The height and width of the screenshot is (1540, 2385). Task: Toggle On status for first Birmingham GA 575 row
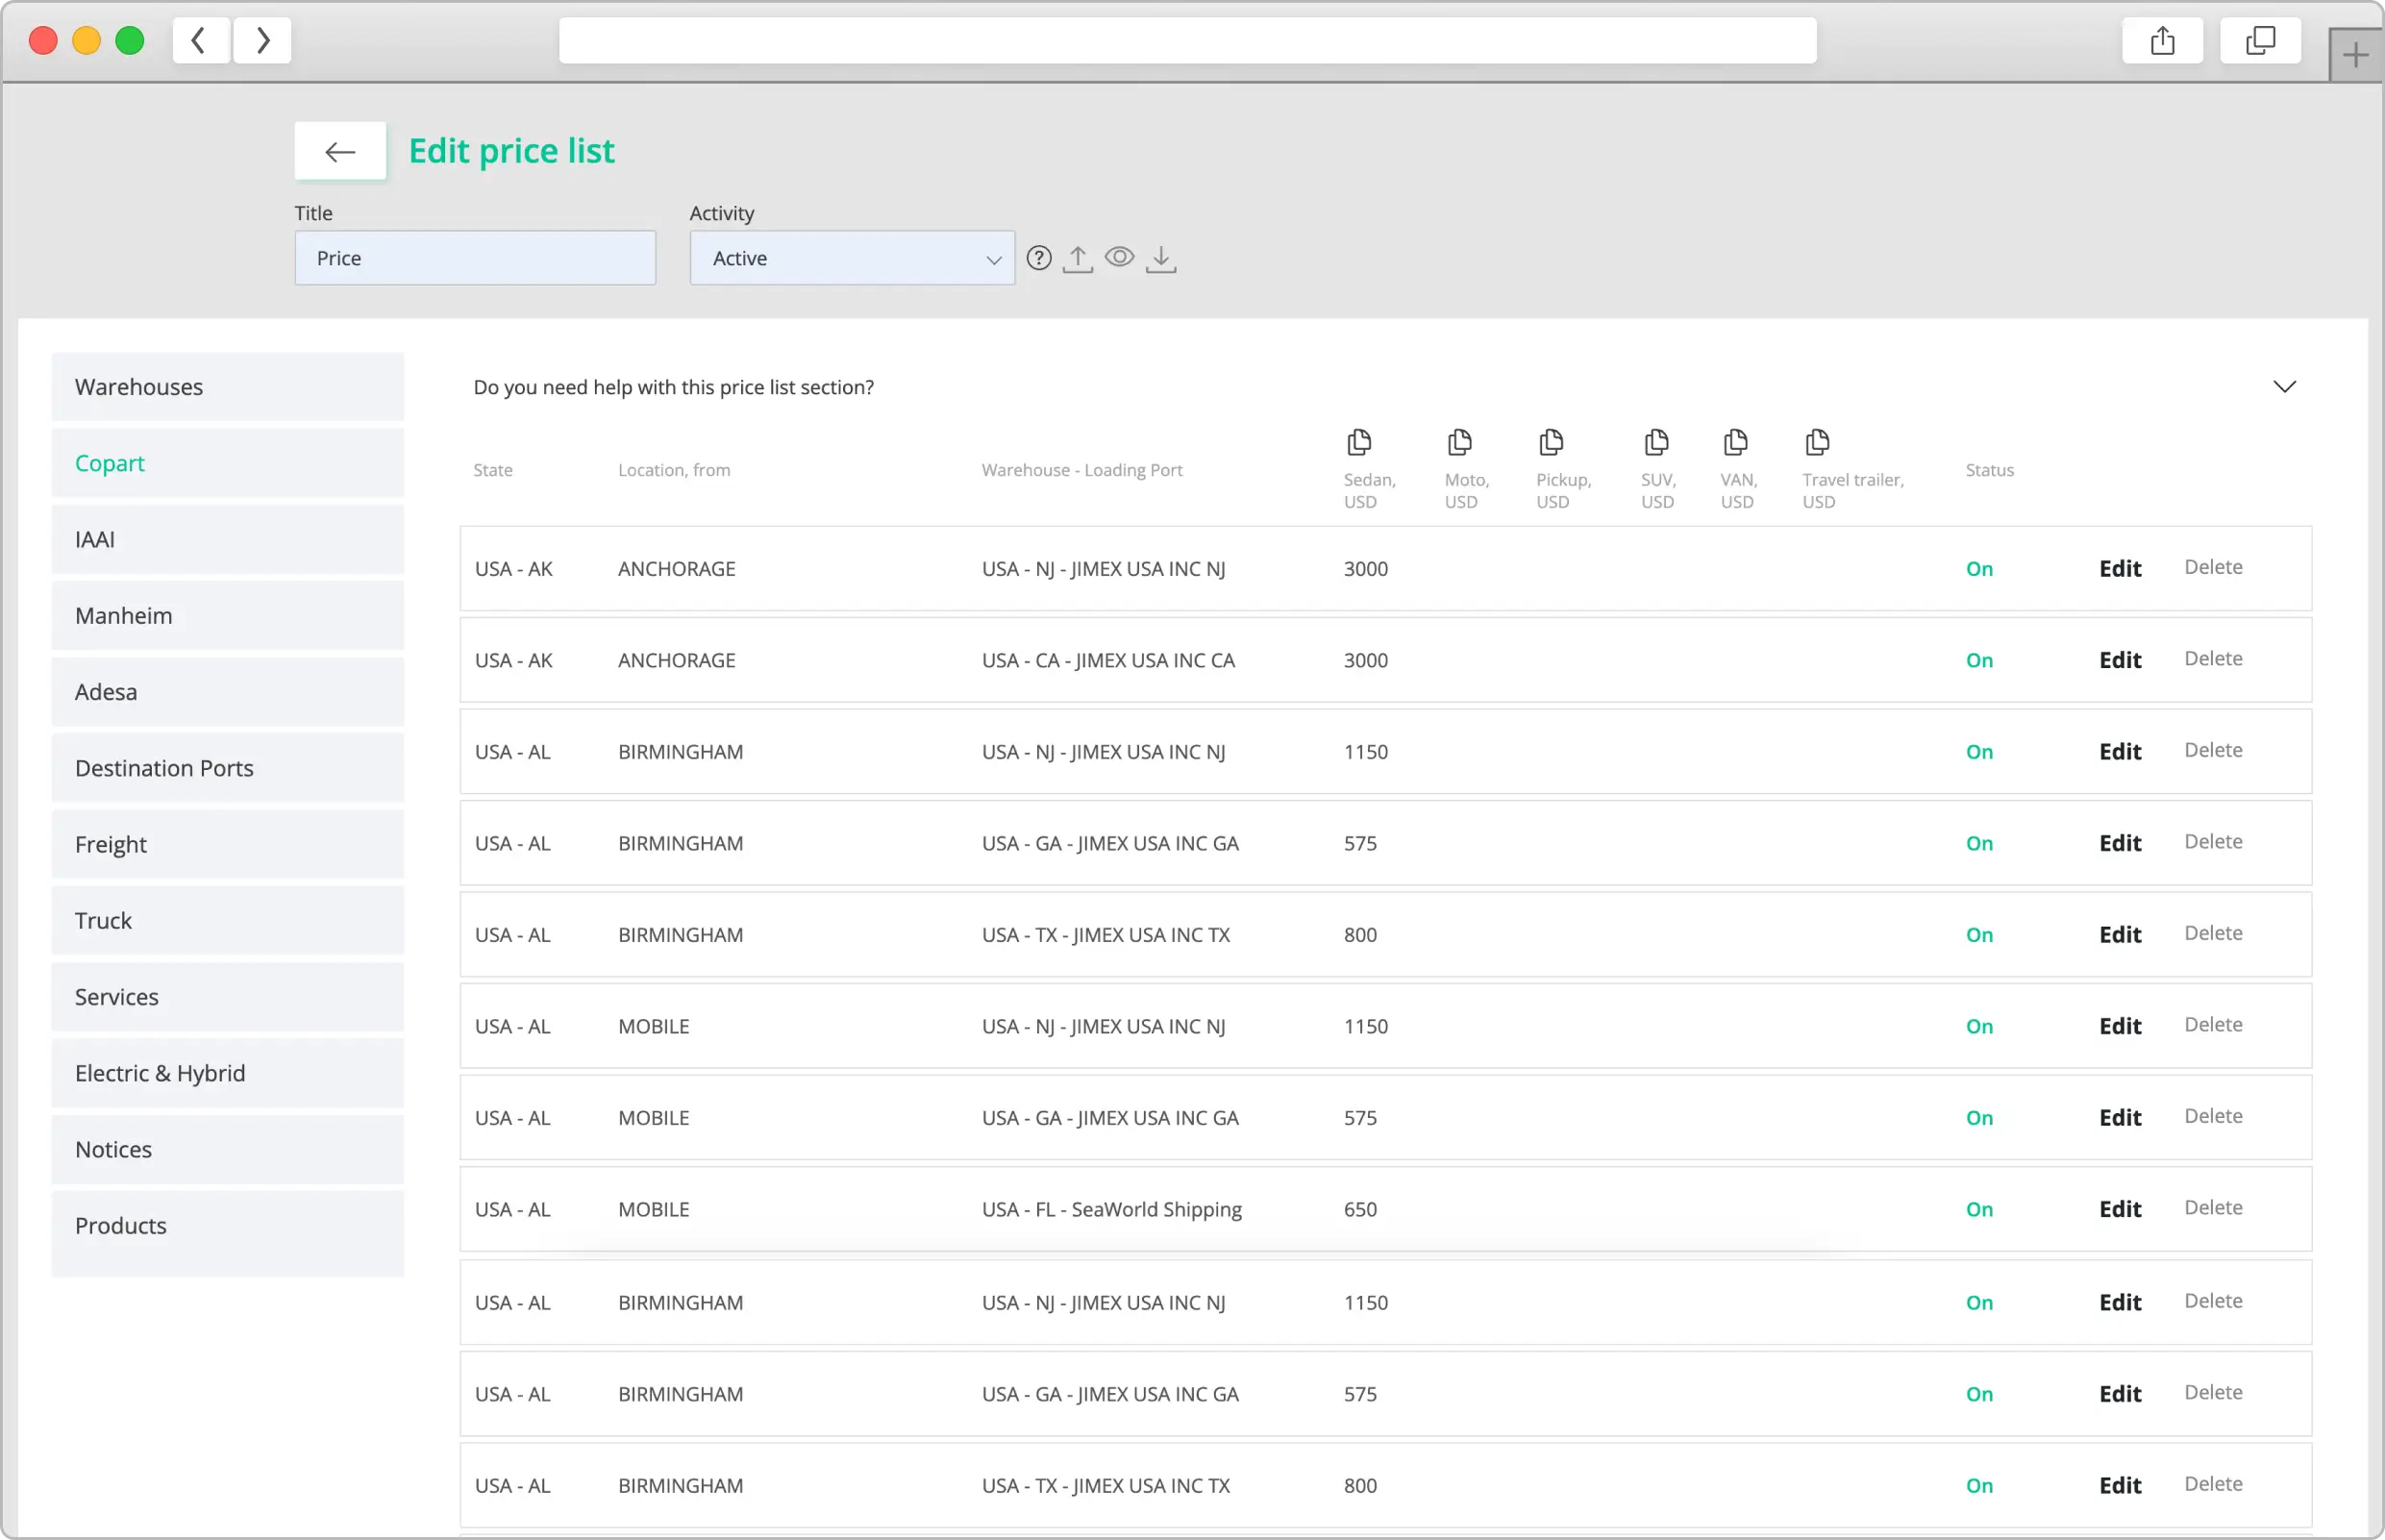pos(1979,844)
